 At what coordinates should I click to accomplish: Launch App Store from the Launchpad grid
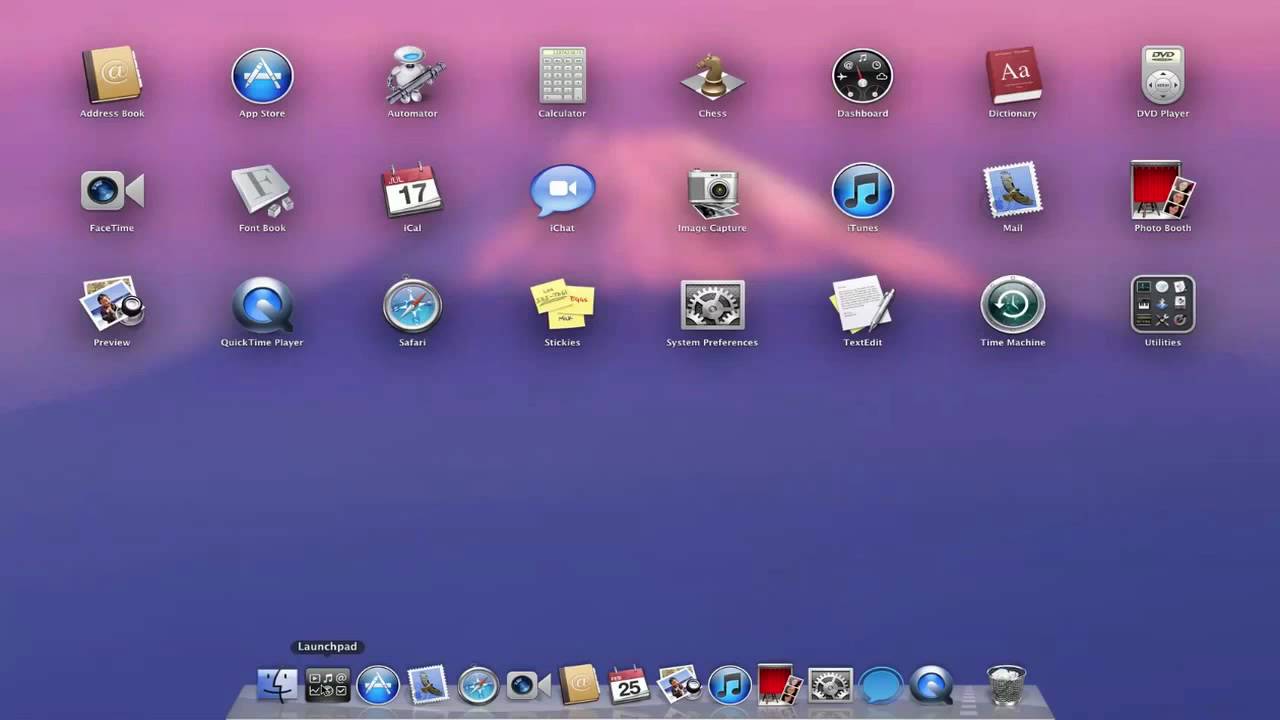coord(262,76)
